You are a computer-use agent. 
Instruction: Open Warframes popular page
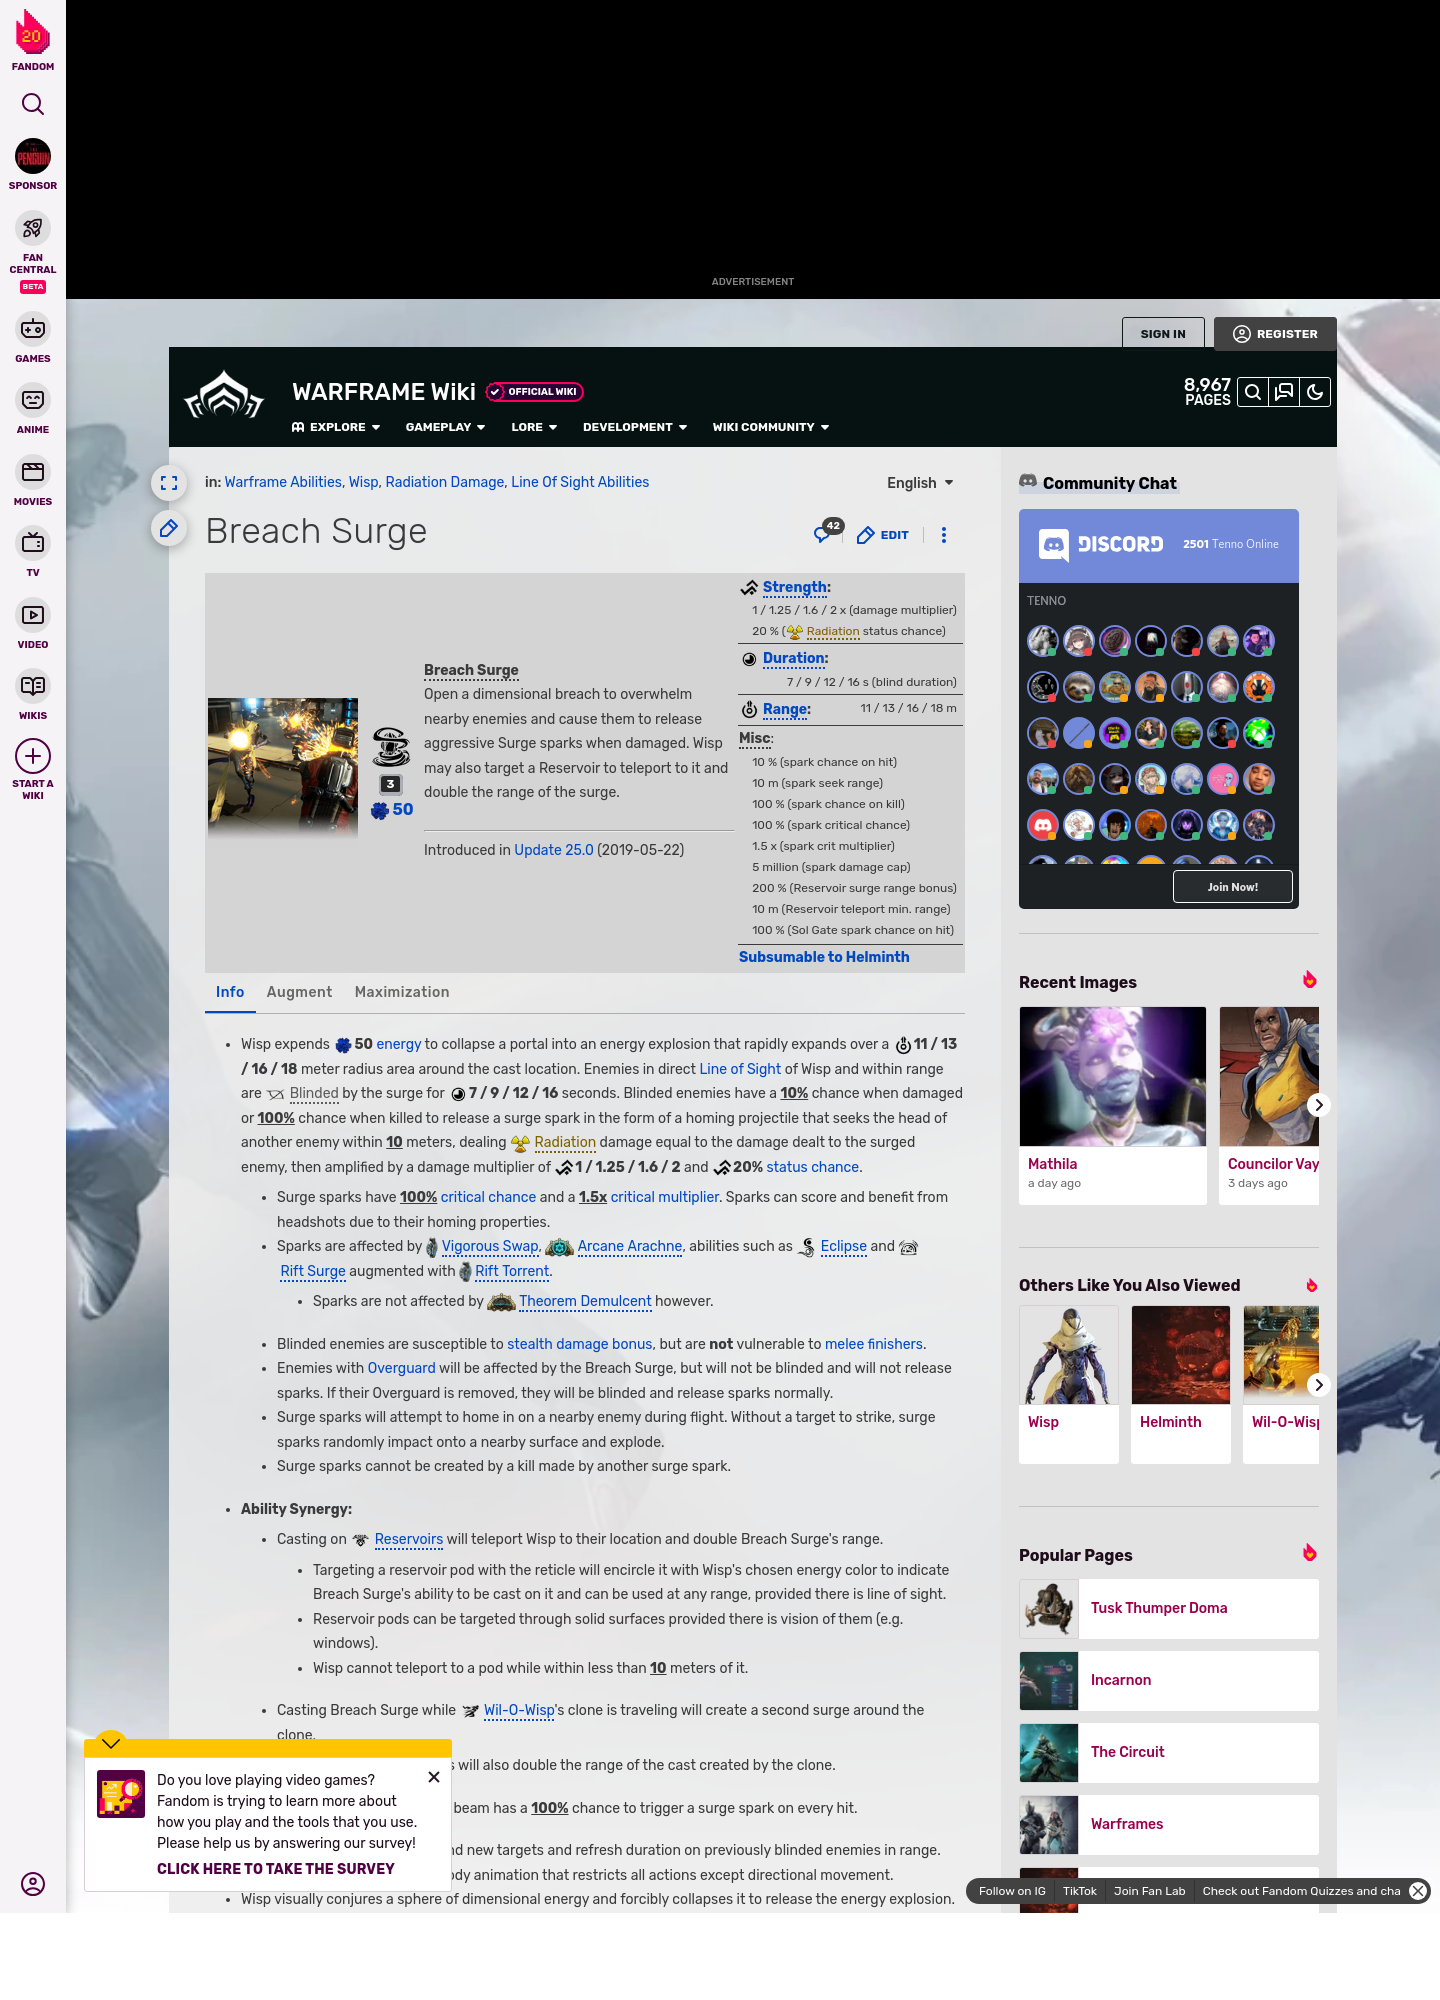[1169, 1824]
